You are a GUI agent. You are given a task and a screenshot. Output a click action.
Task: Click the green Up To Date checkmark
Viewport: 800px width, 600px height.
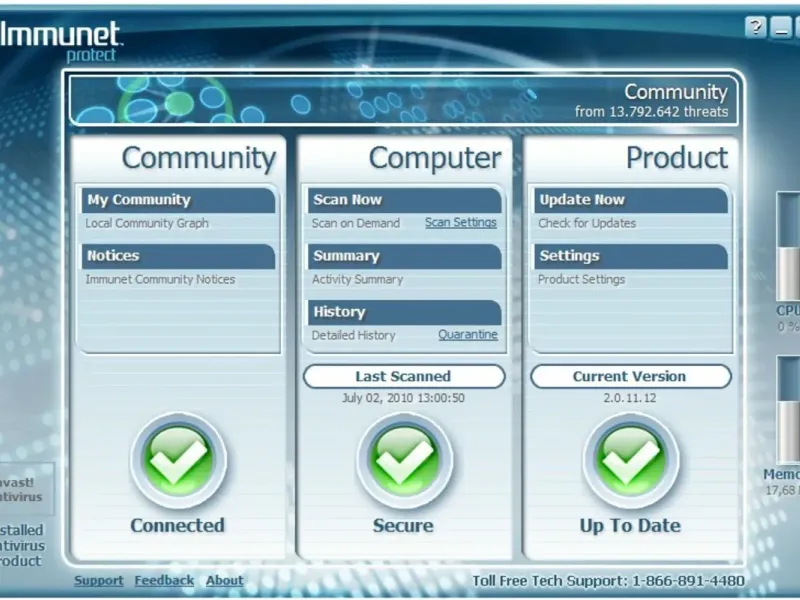631,460
